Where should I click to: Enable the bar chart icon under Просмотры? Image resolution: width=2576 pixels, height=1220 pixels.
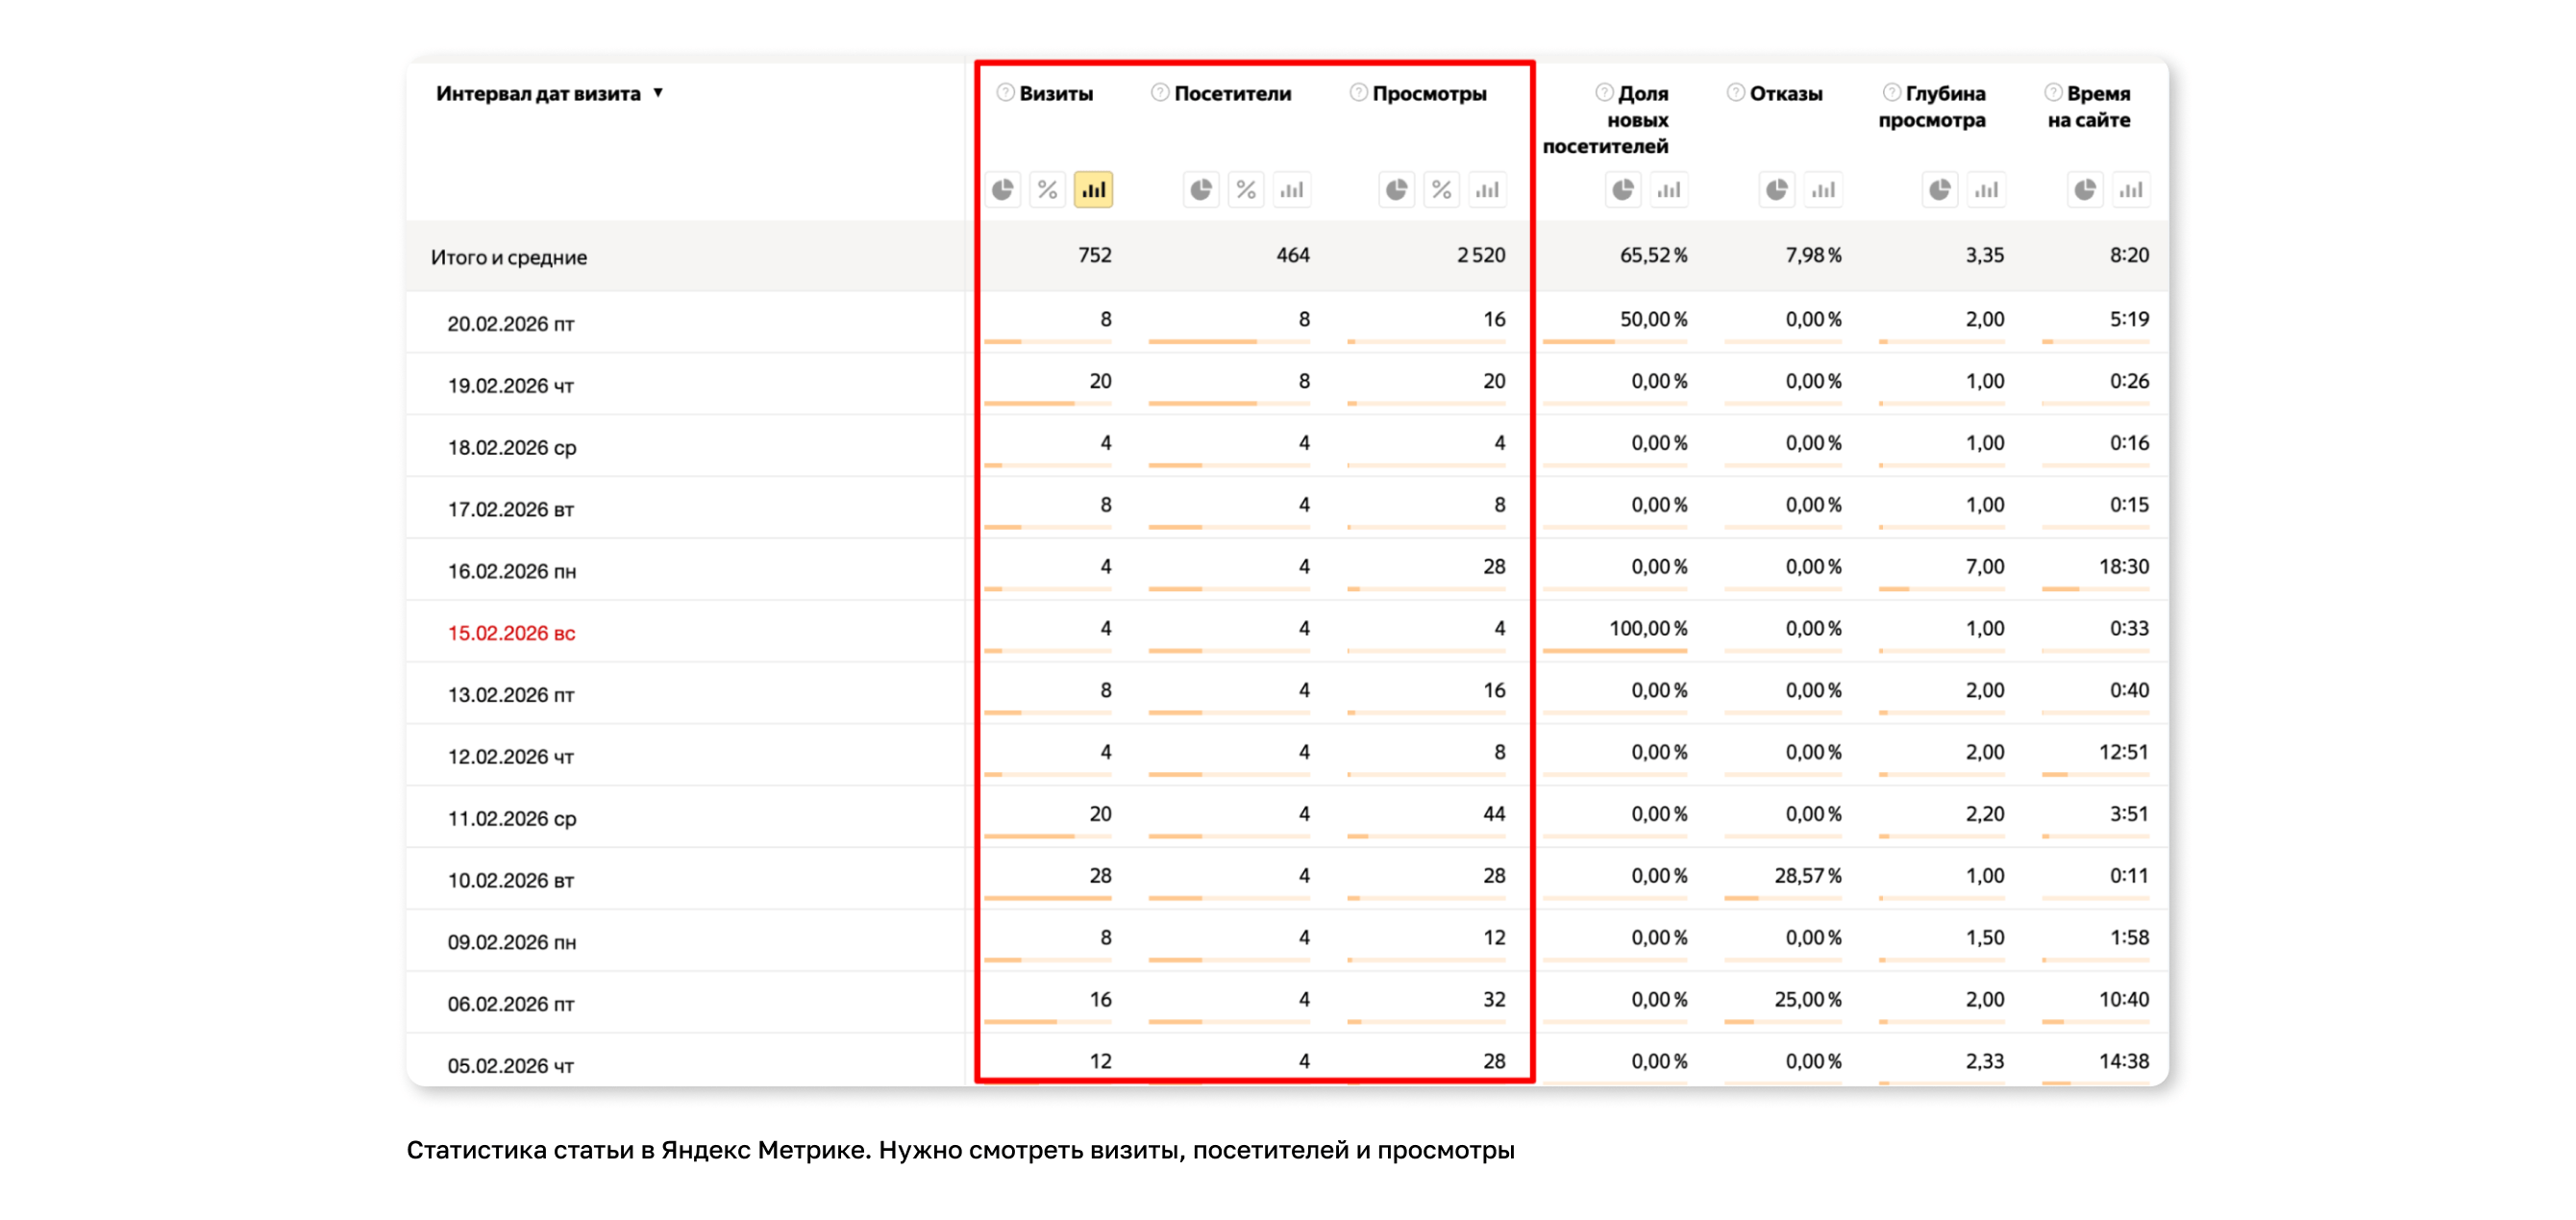click(1488, 189)
